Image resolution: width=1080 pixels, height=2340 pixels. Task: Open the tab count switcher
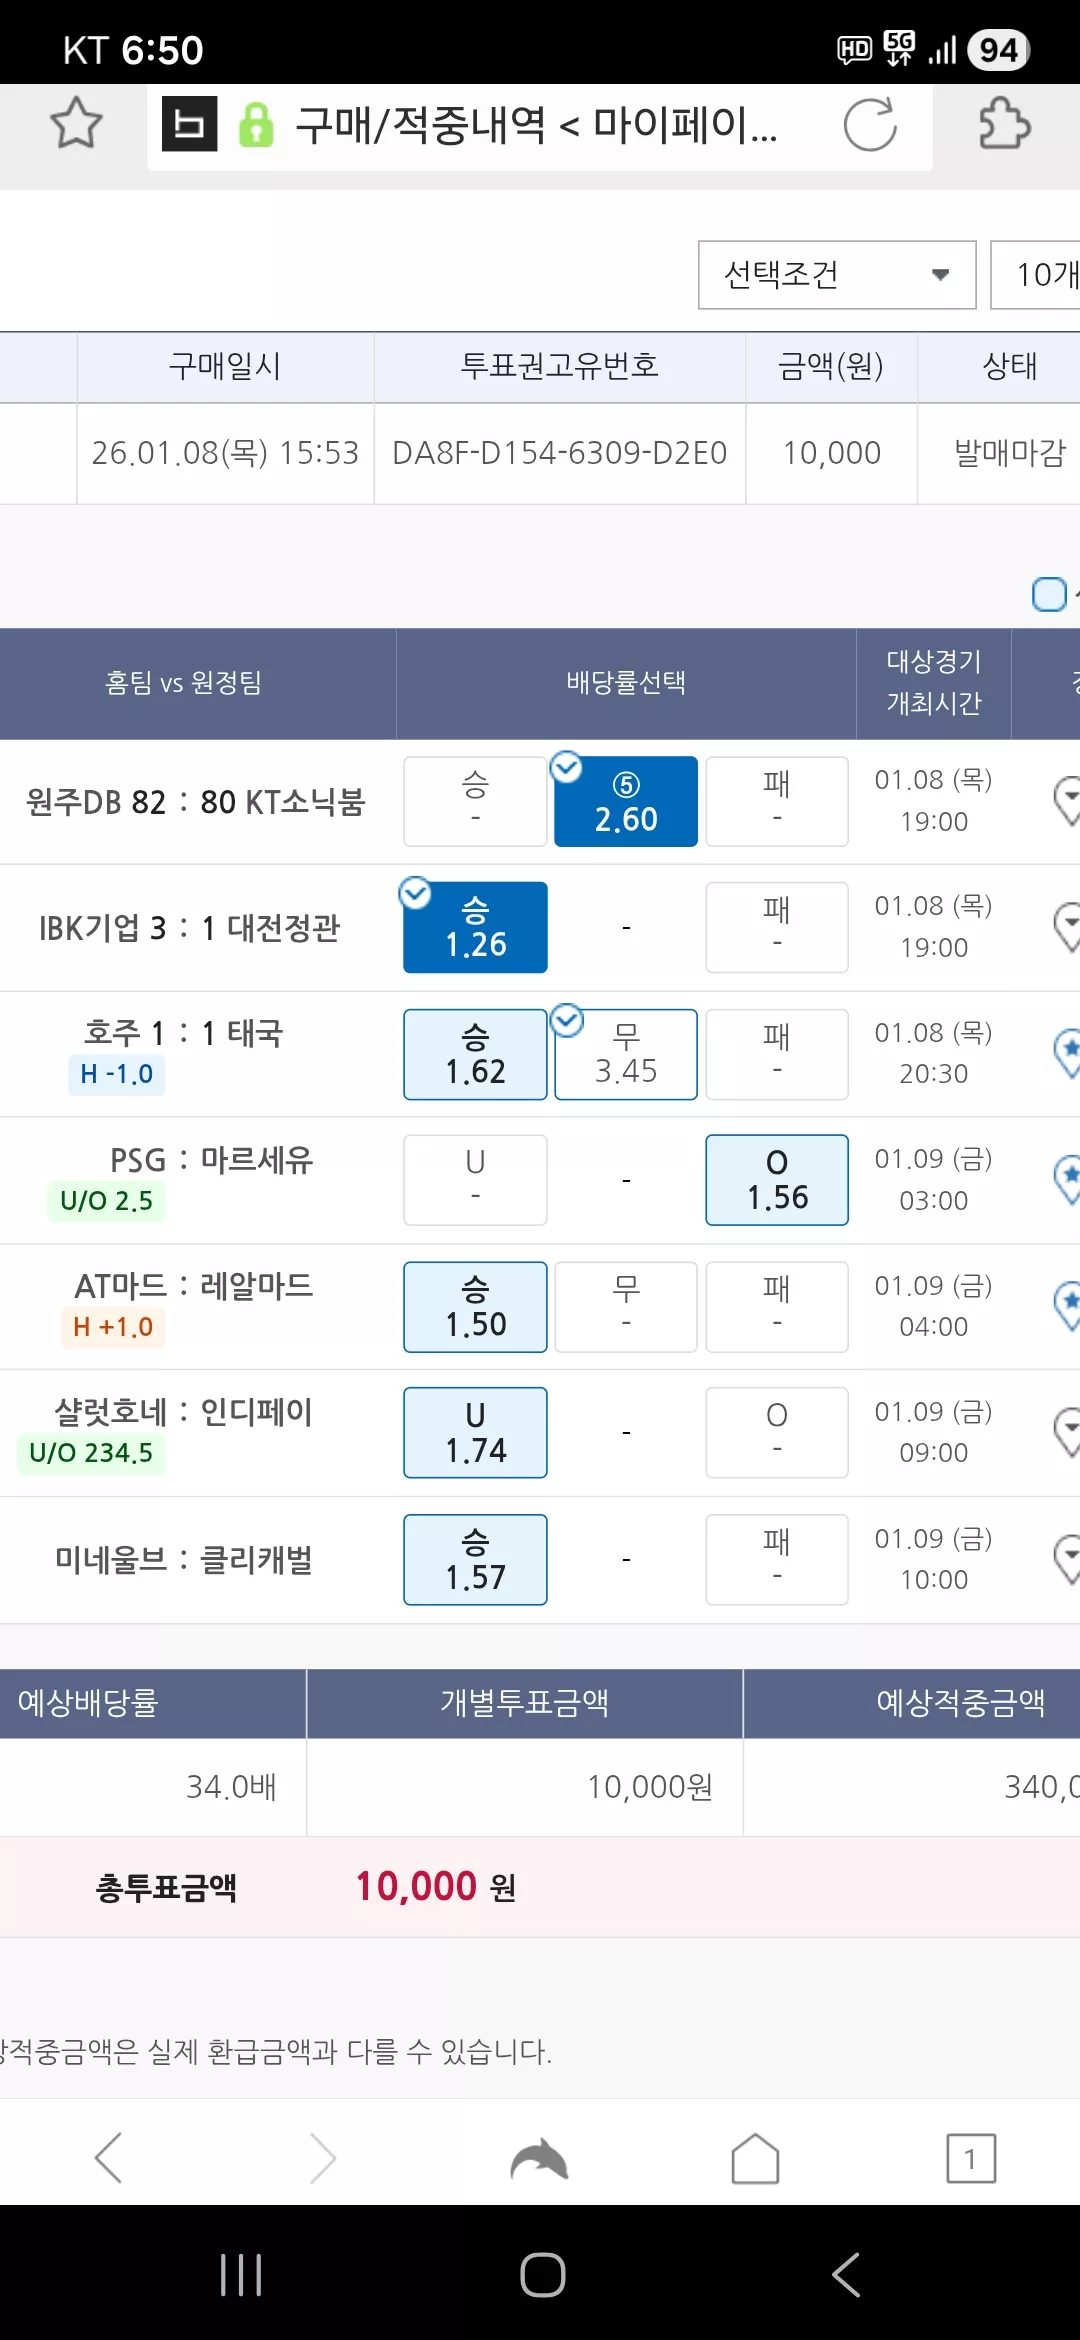tap(971, 2158)
